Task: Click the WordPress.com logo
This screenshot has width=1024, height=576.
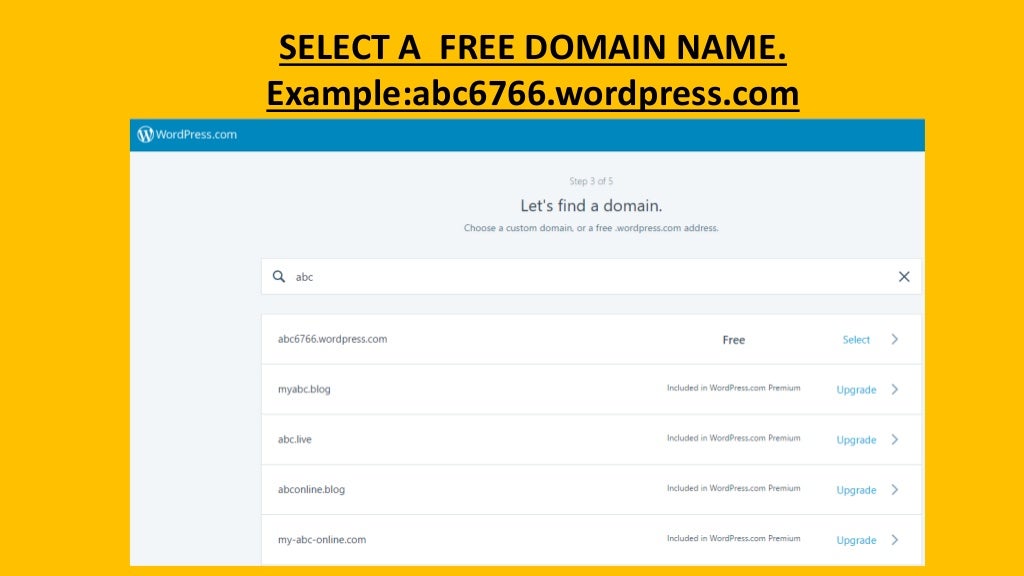Action: coord(187,135)
